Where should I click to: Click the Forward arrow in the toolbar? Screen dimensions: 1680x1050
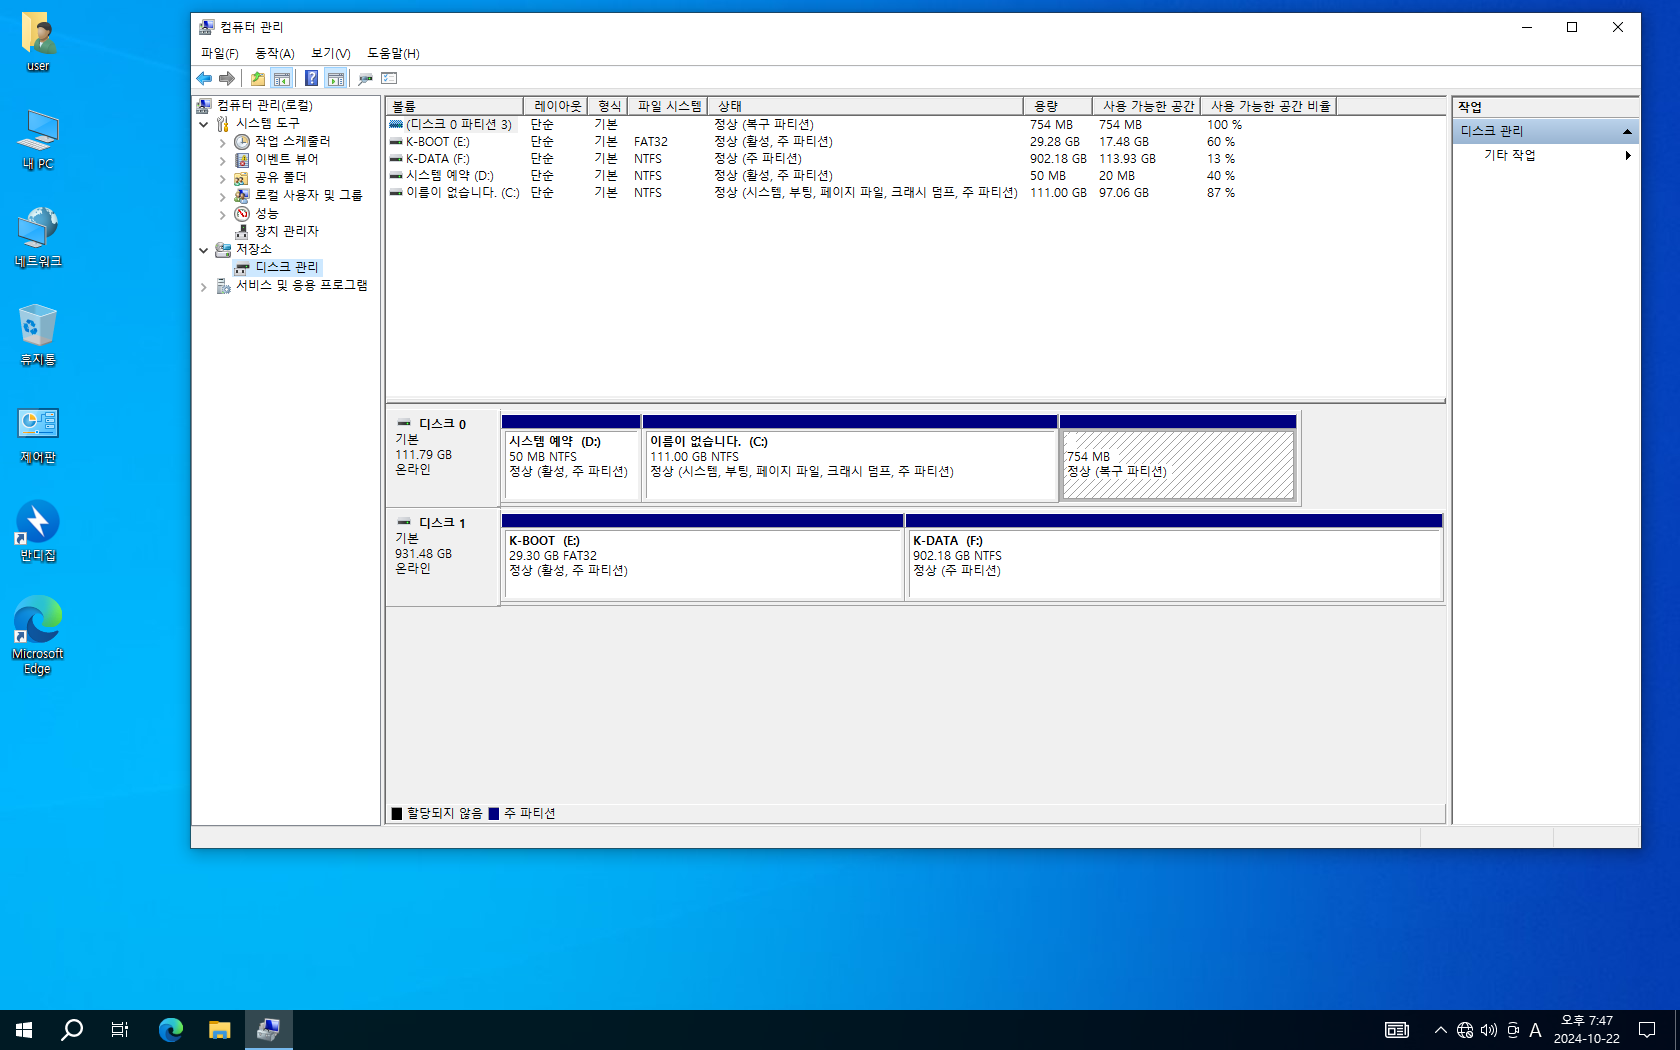pos(227,78)
